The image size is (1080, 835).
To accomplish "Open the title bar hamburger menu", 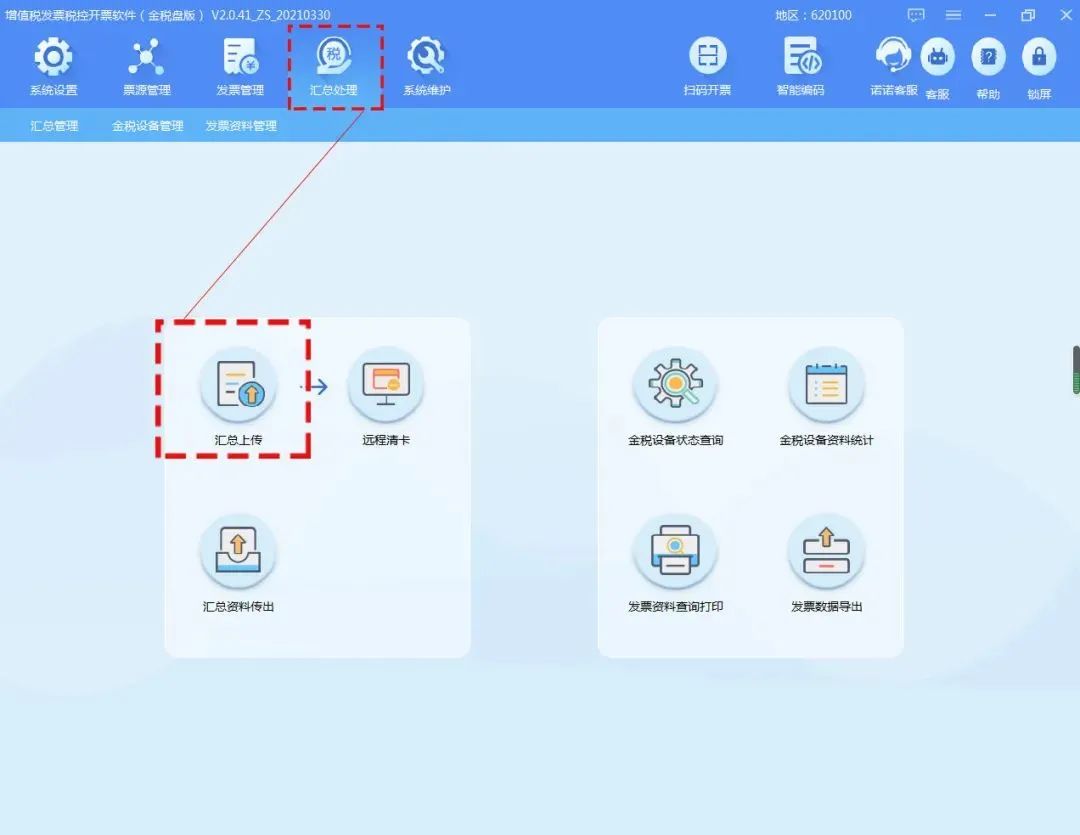I will coord(953,15).
